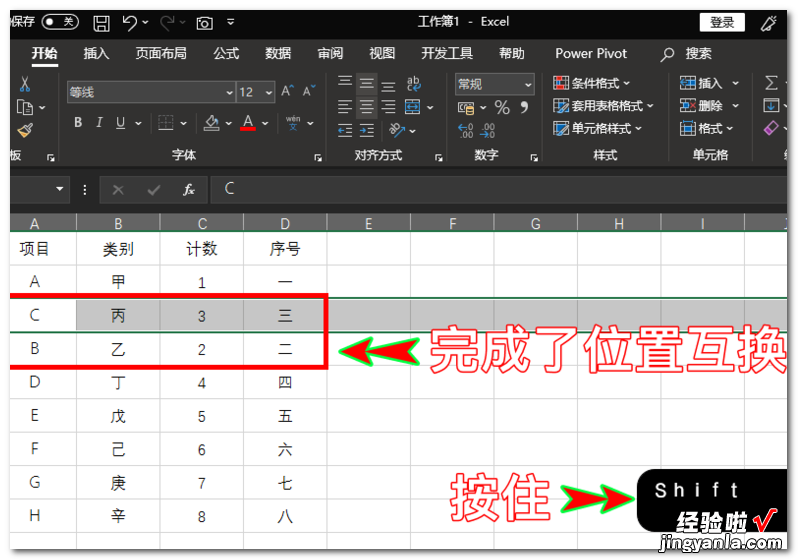
Task: Click the Undo arrow icon
Action: pos(130,23)
